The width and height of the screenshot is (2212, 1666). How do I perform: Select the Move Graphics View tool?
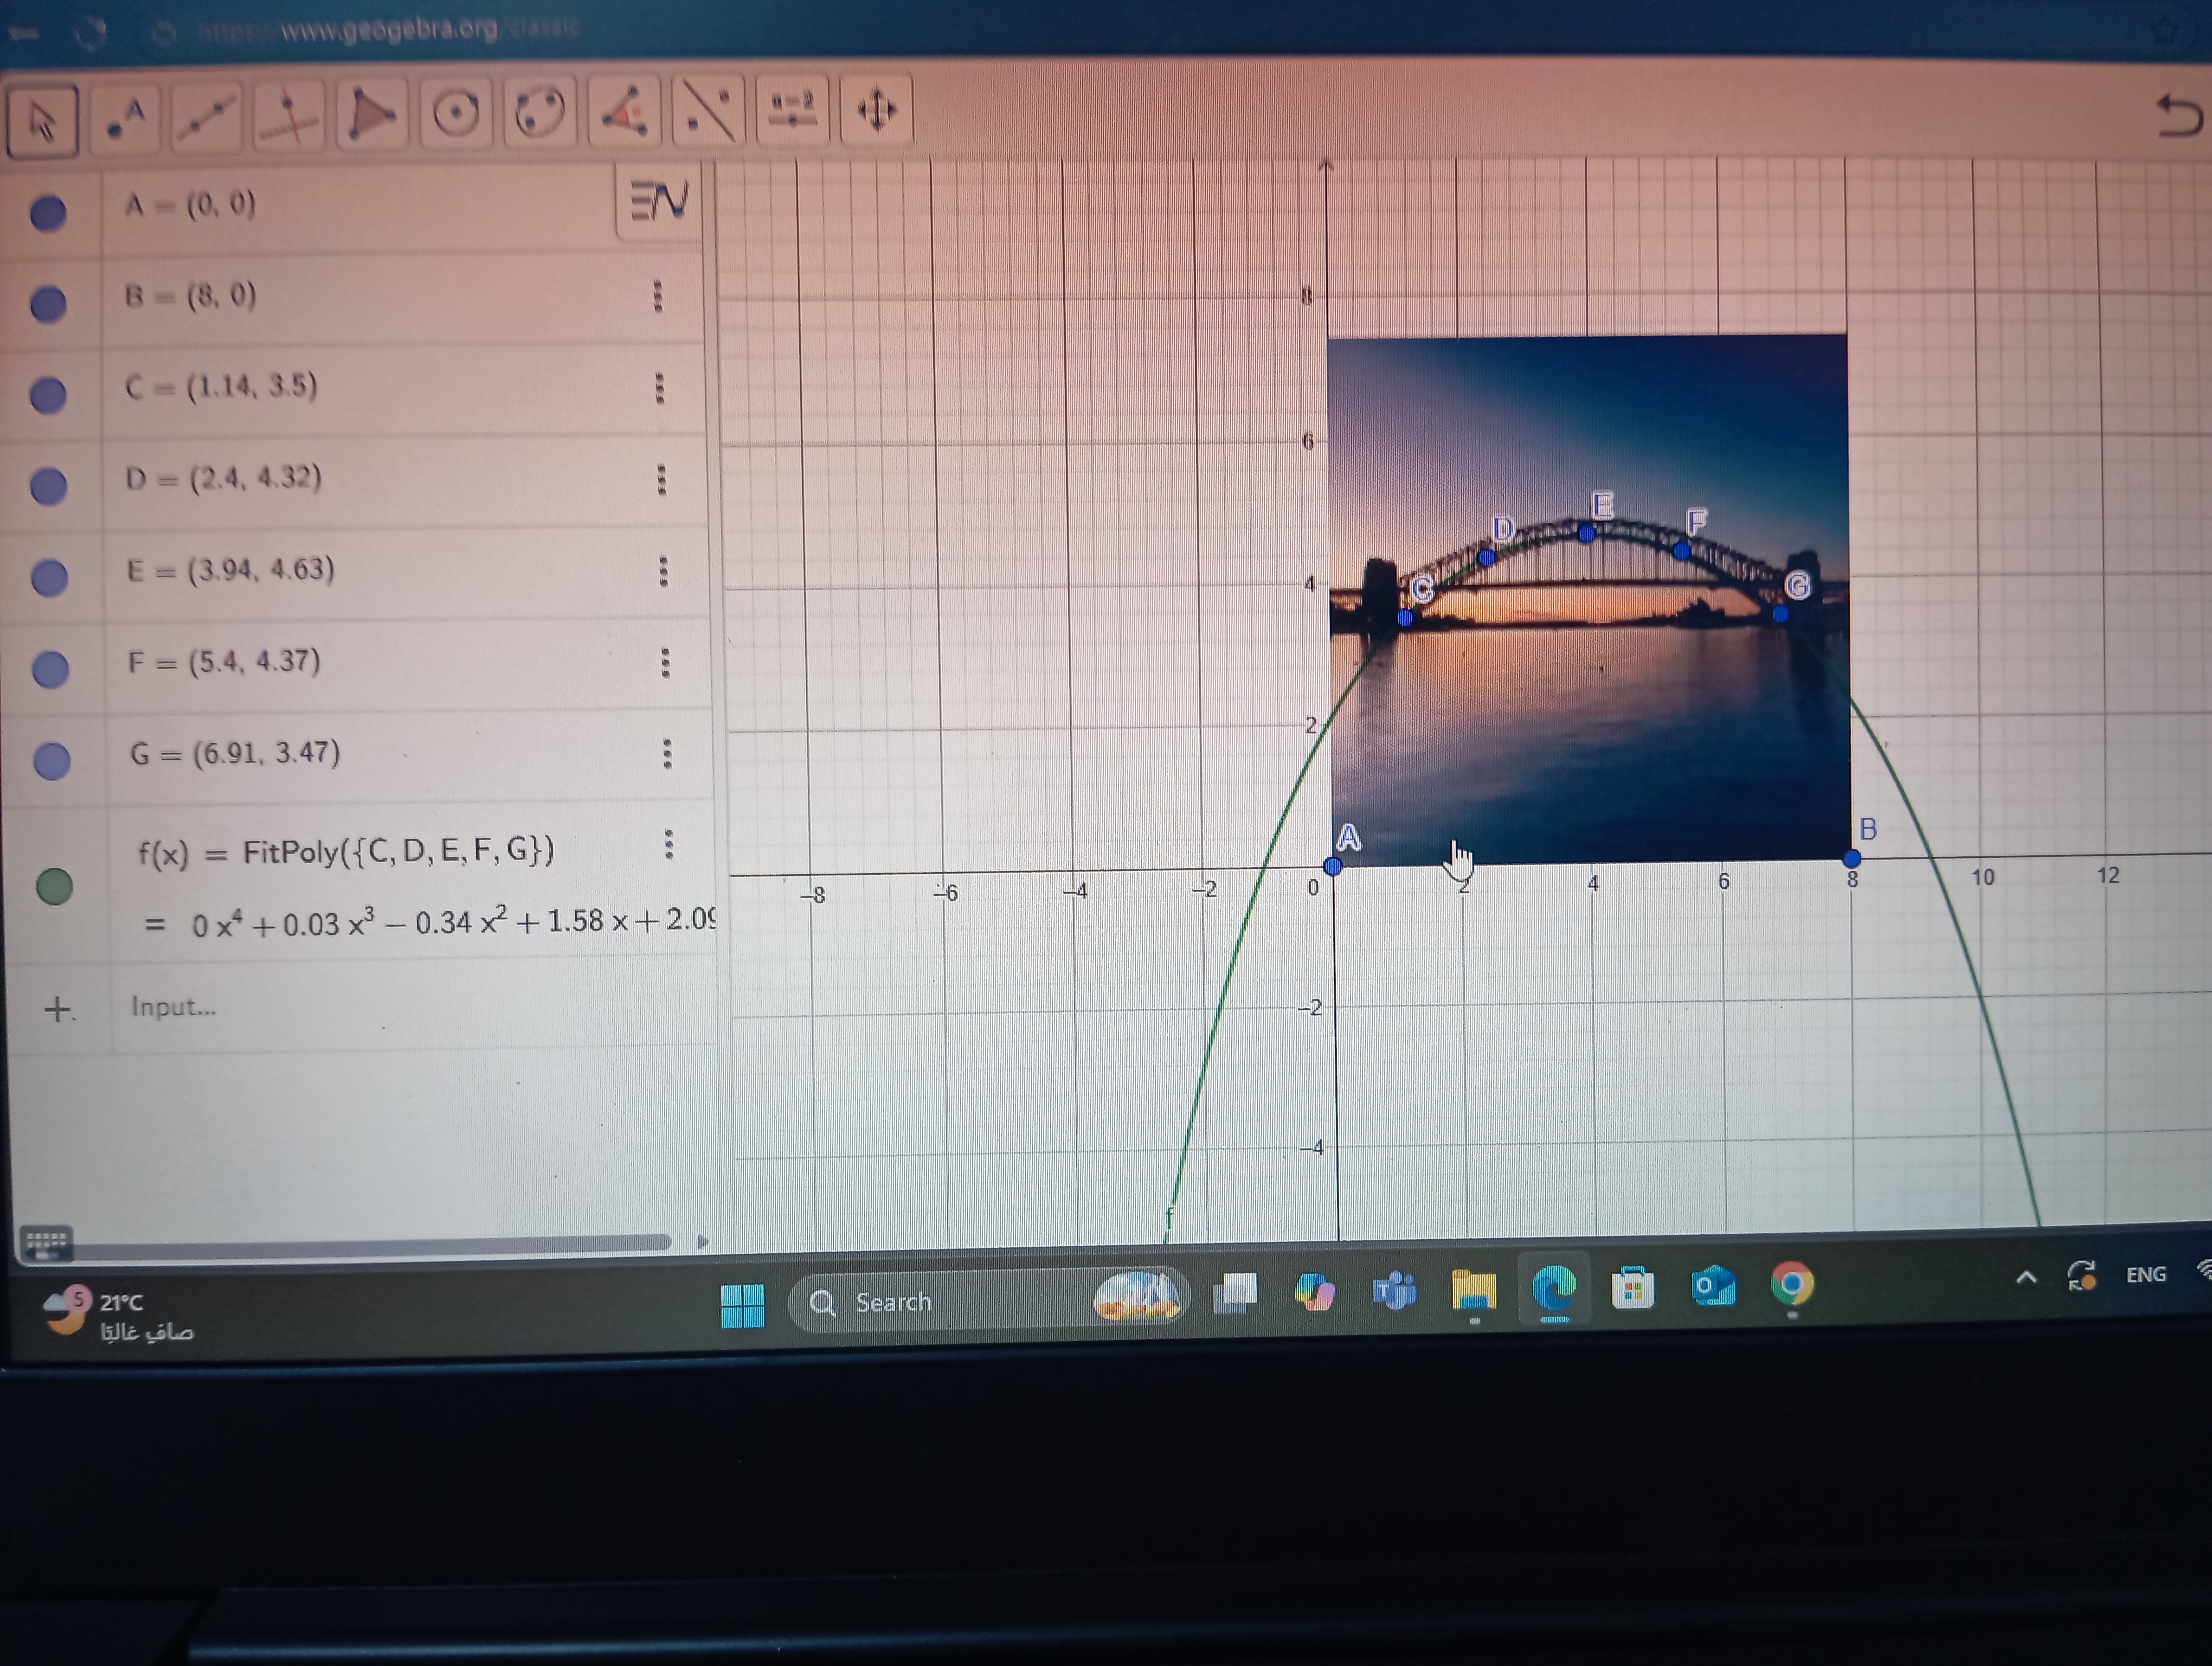[x=876, y=109]
